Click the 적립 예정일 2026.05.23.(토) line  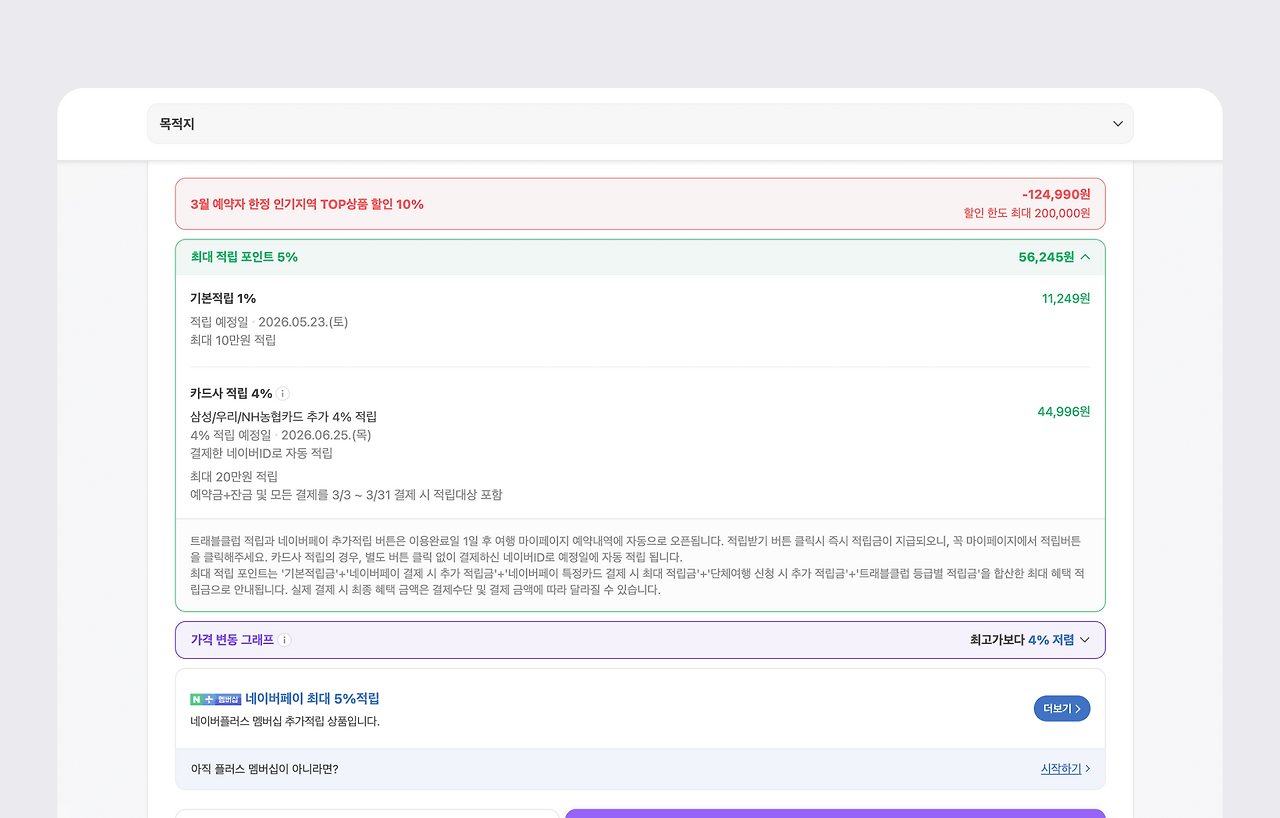click(269, 321)
